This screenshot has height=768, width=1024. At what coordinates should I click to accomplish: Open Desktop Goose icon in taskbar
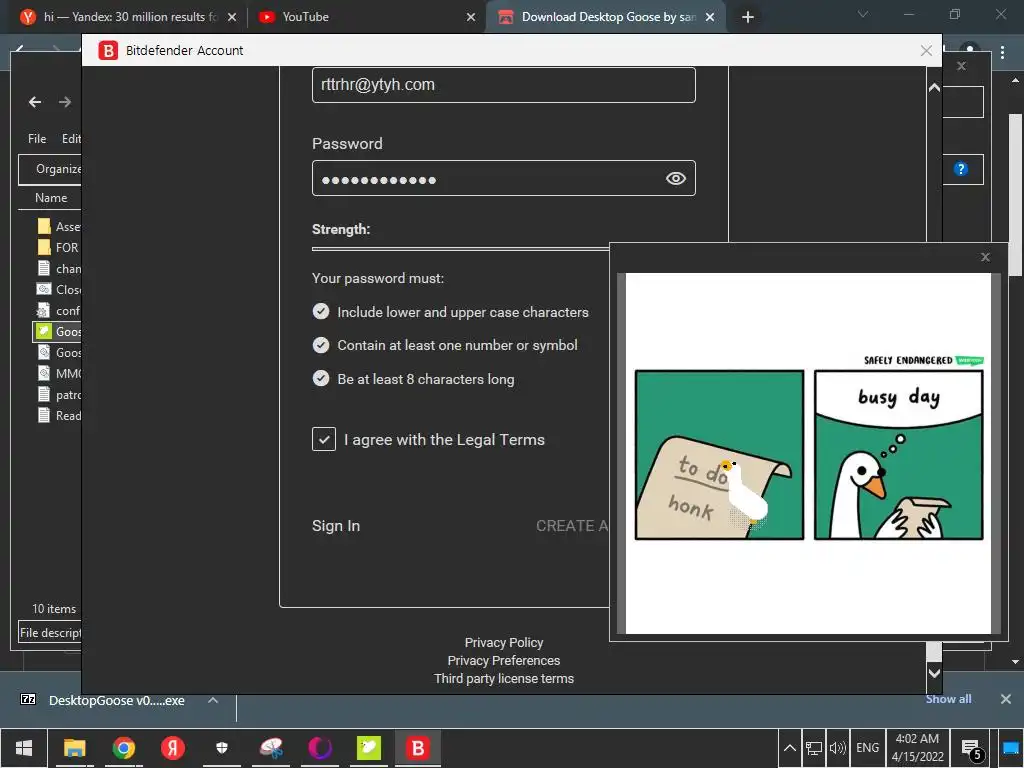pyautogui.click(x=369, y=748)
